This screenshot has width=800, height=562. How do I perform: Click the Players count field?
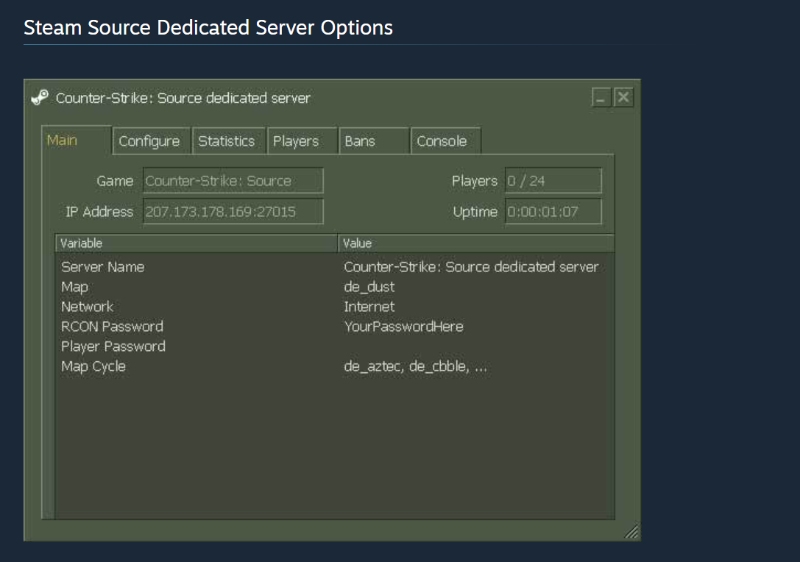[x=553, y=181]
